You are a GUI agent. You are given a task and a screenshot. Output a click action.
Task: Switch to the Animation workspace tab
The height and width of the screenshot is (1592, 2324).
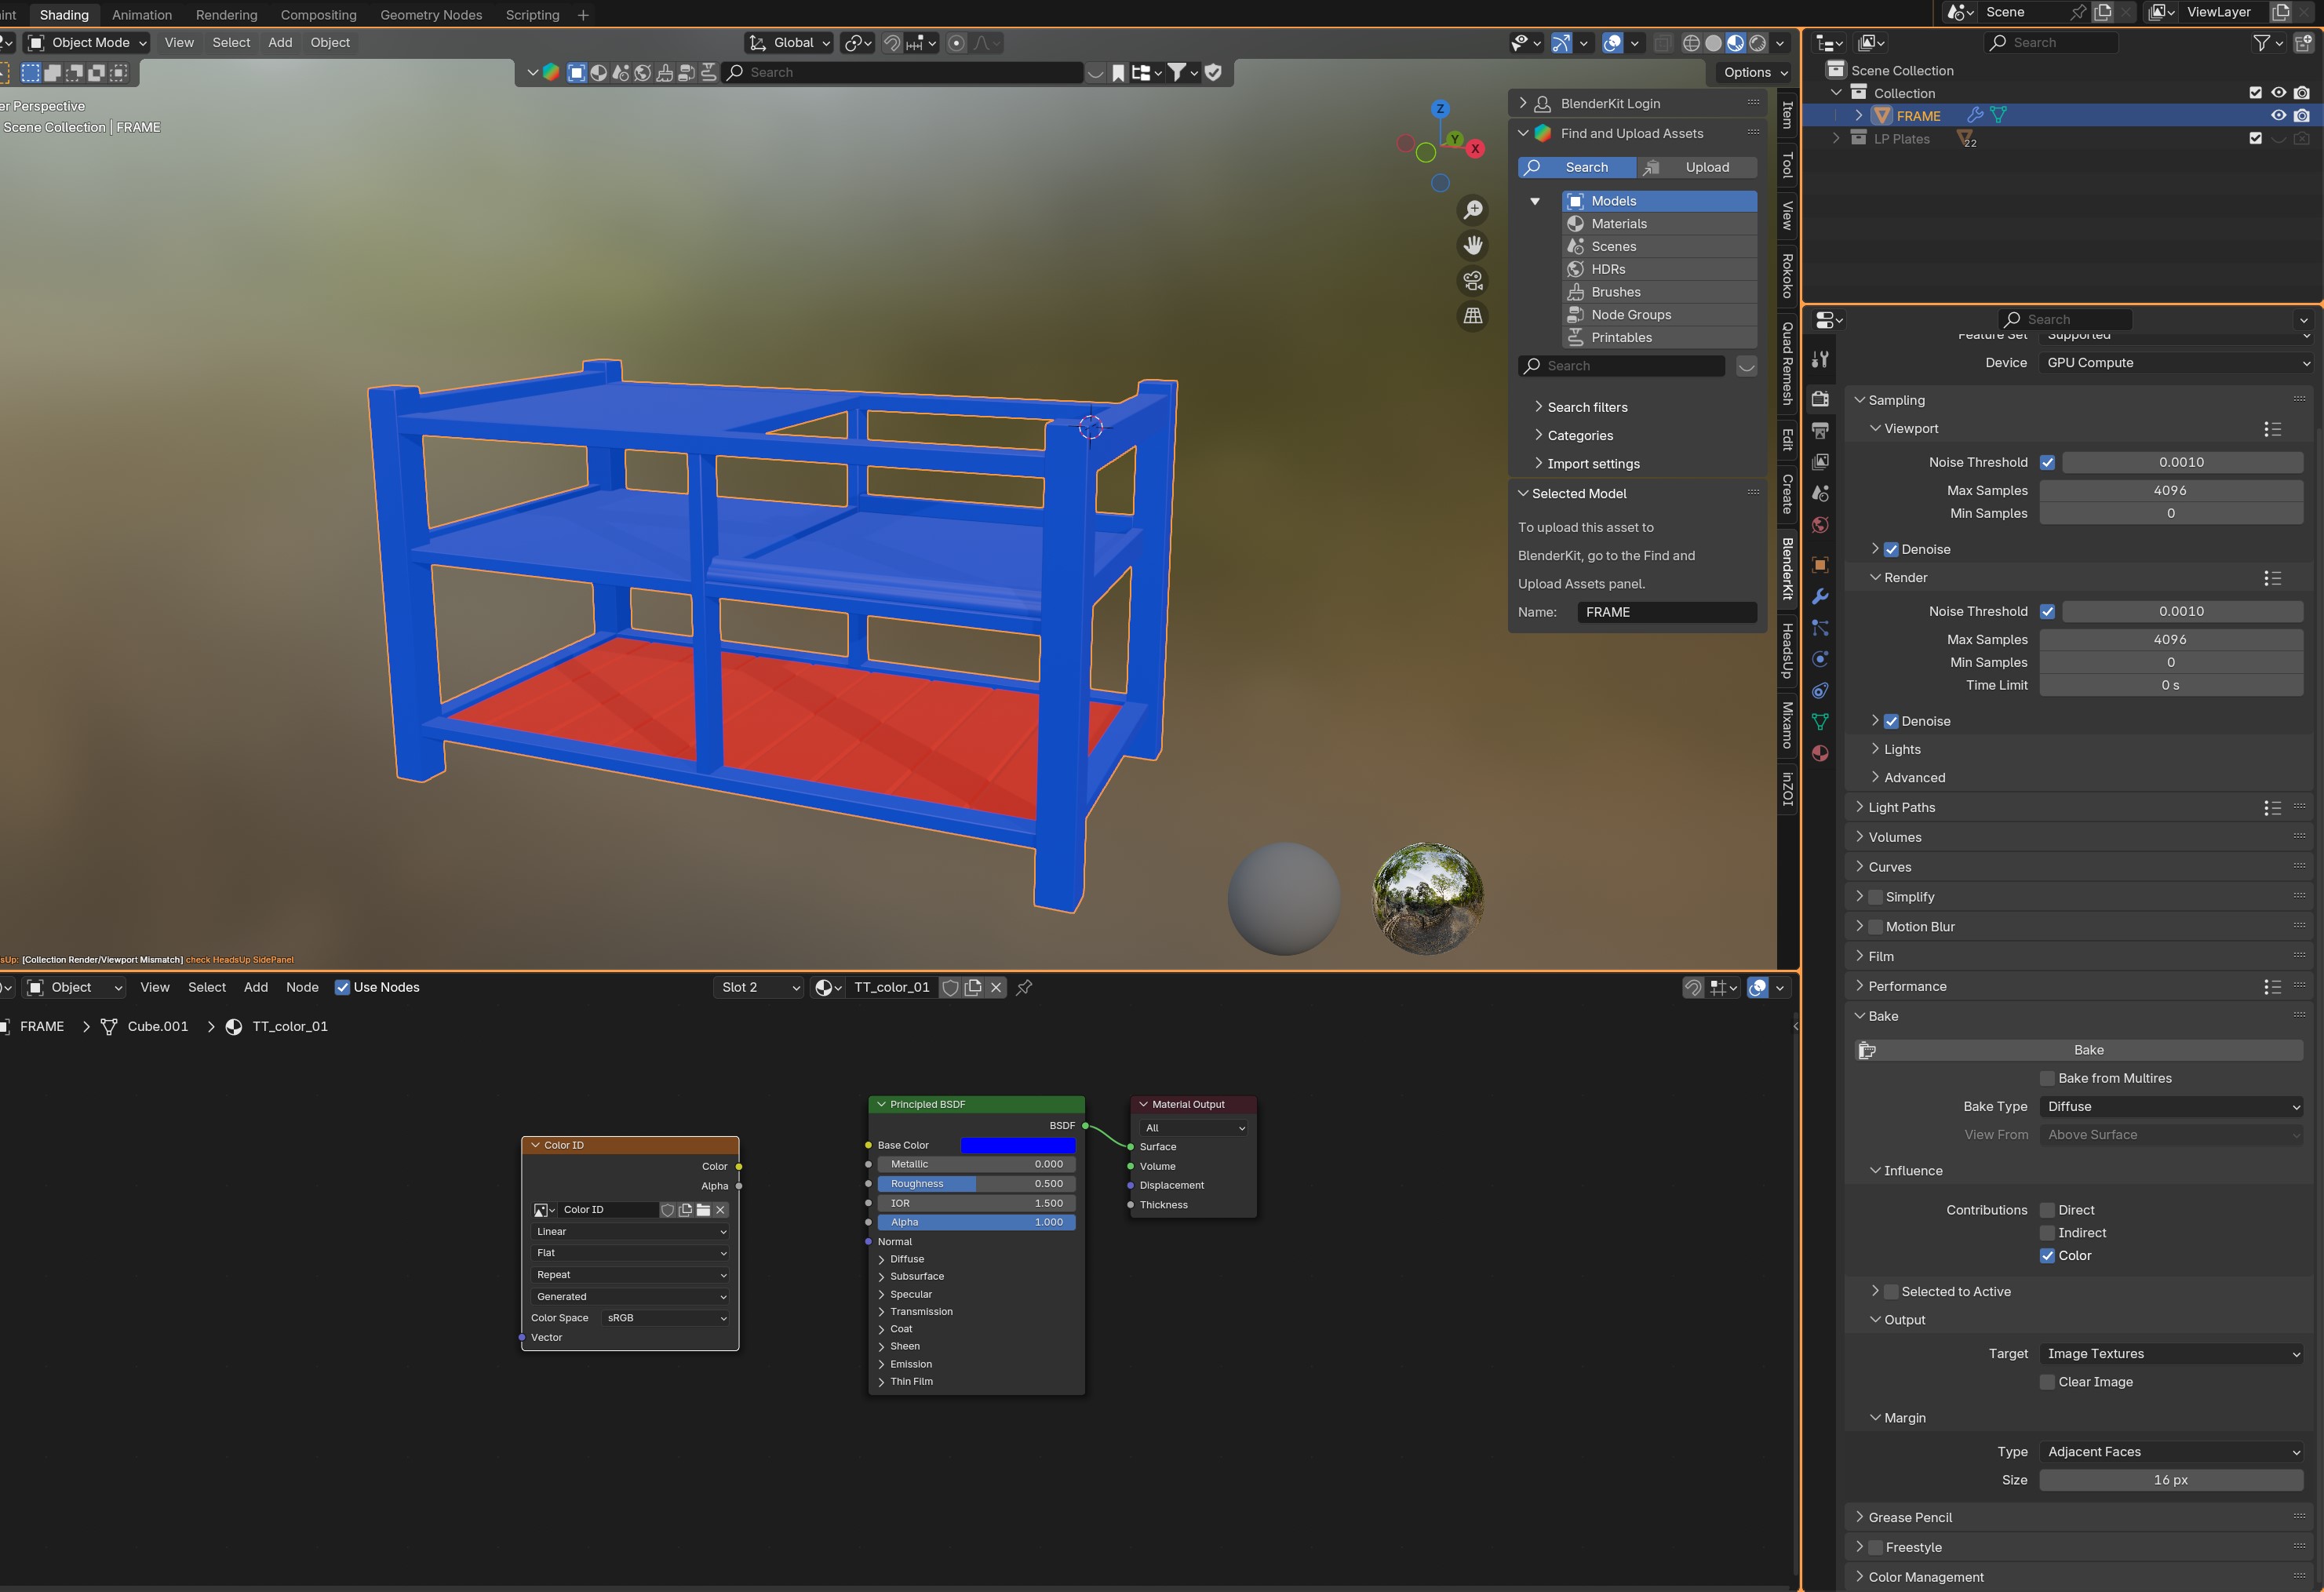[x=142, y=15]
